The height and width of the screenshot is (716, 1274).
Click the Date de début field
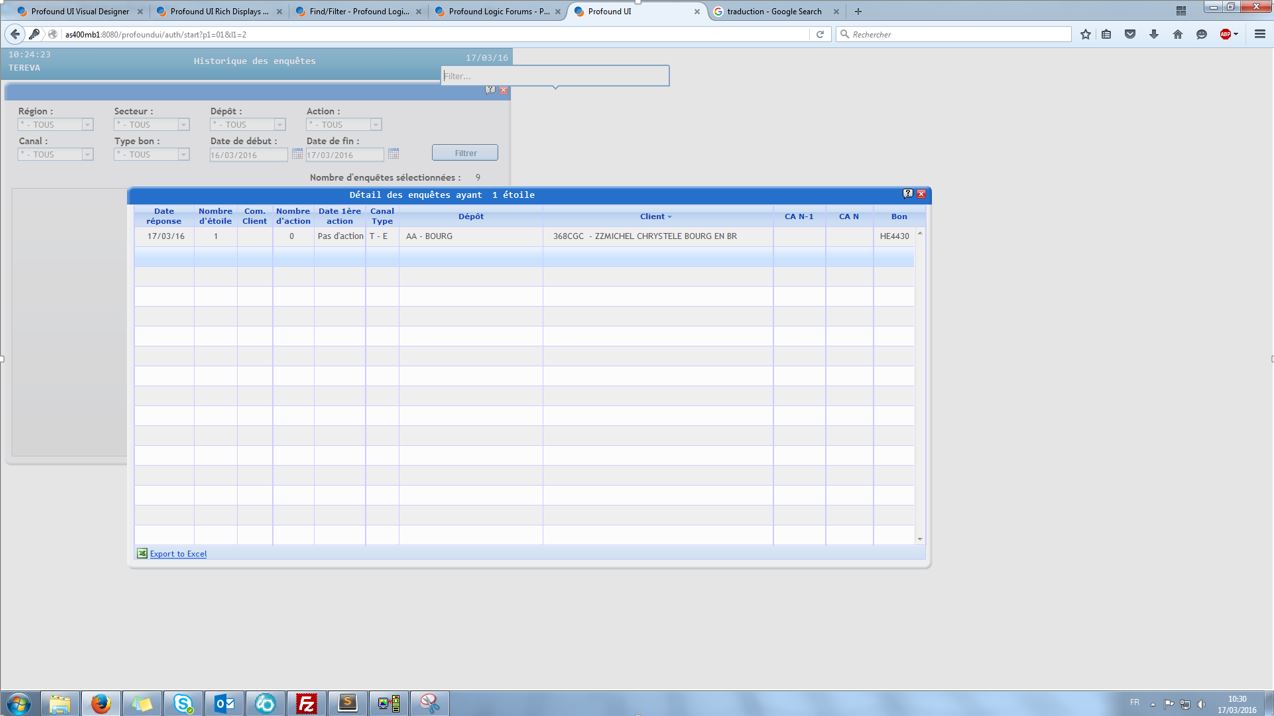coord(249,155)
